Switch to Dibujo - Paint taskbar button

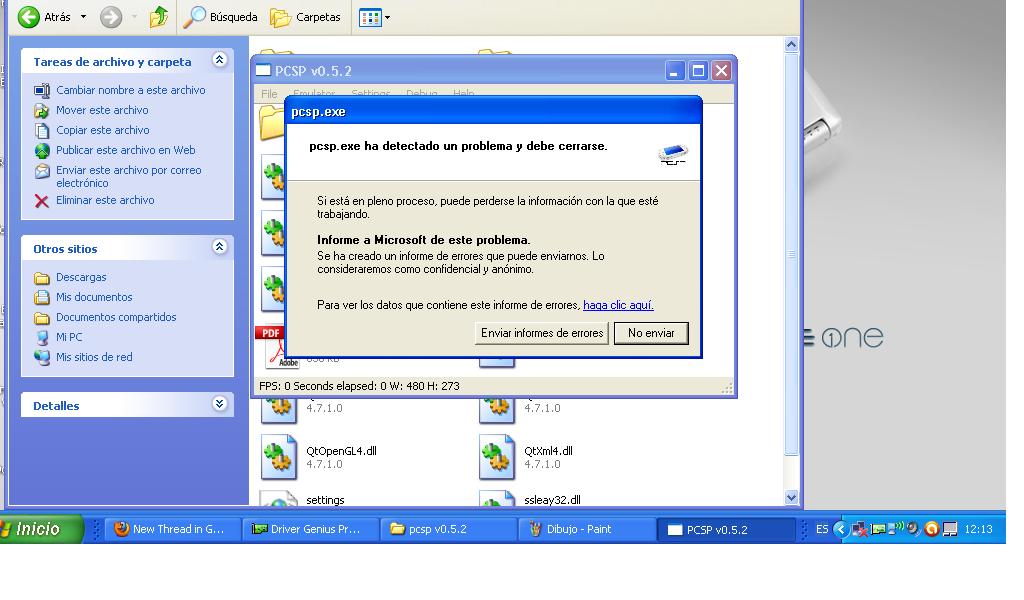pyautogui.click(x=587, y=529)
